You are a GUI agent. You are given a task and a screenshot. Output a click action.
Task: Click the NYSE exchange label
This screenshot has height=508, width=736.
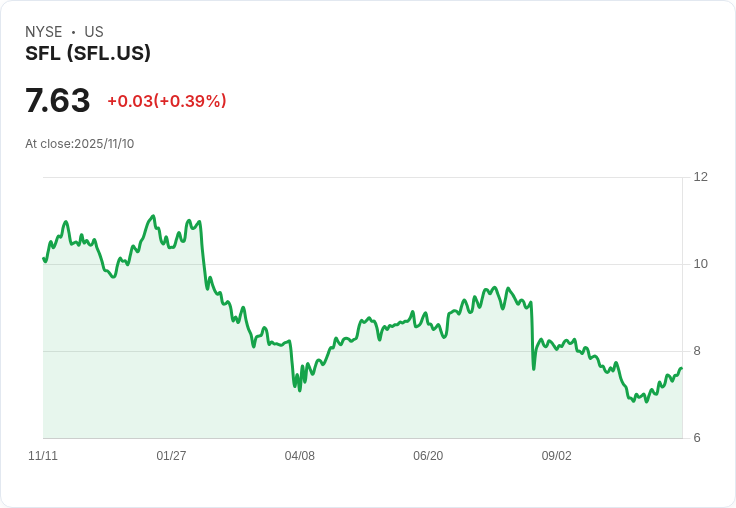(x=44, y=32)
